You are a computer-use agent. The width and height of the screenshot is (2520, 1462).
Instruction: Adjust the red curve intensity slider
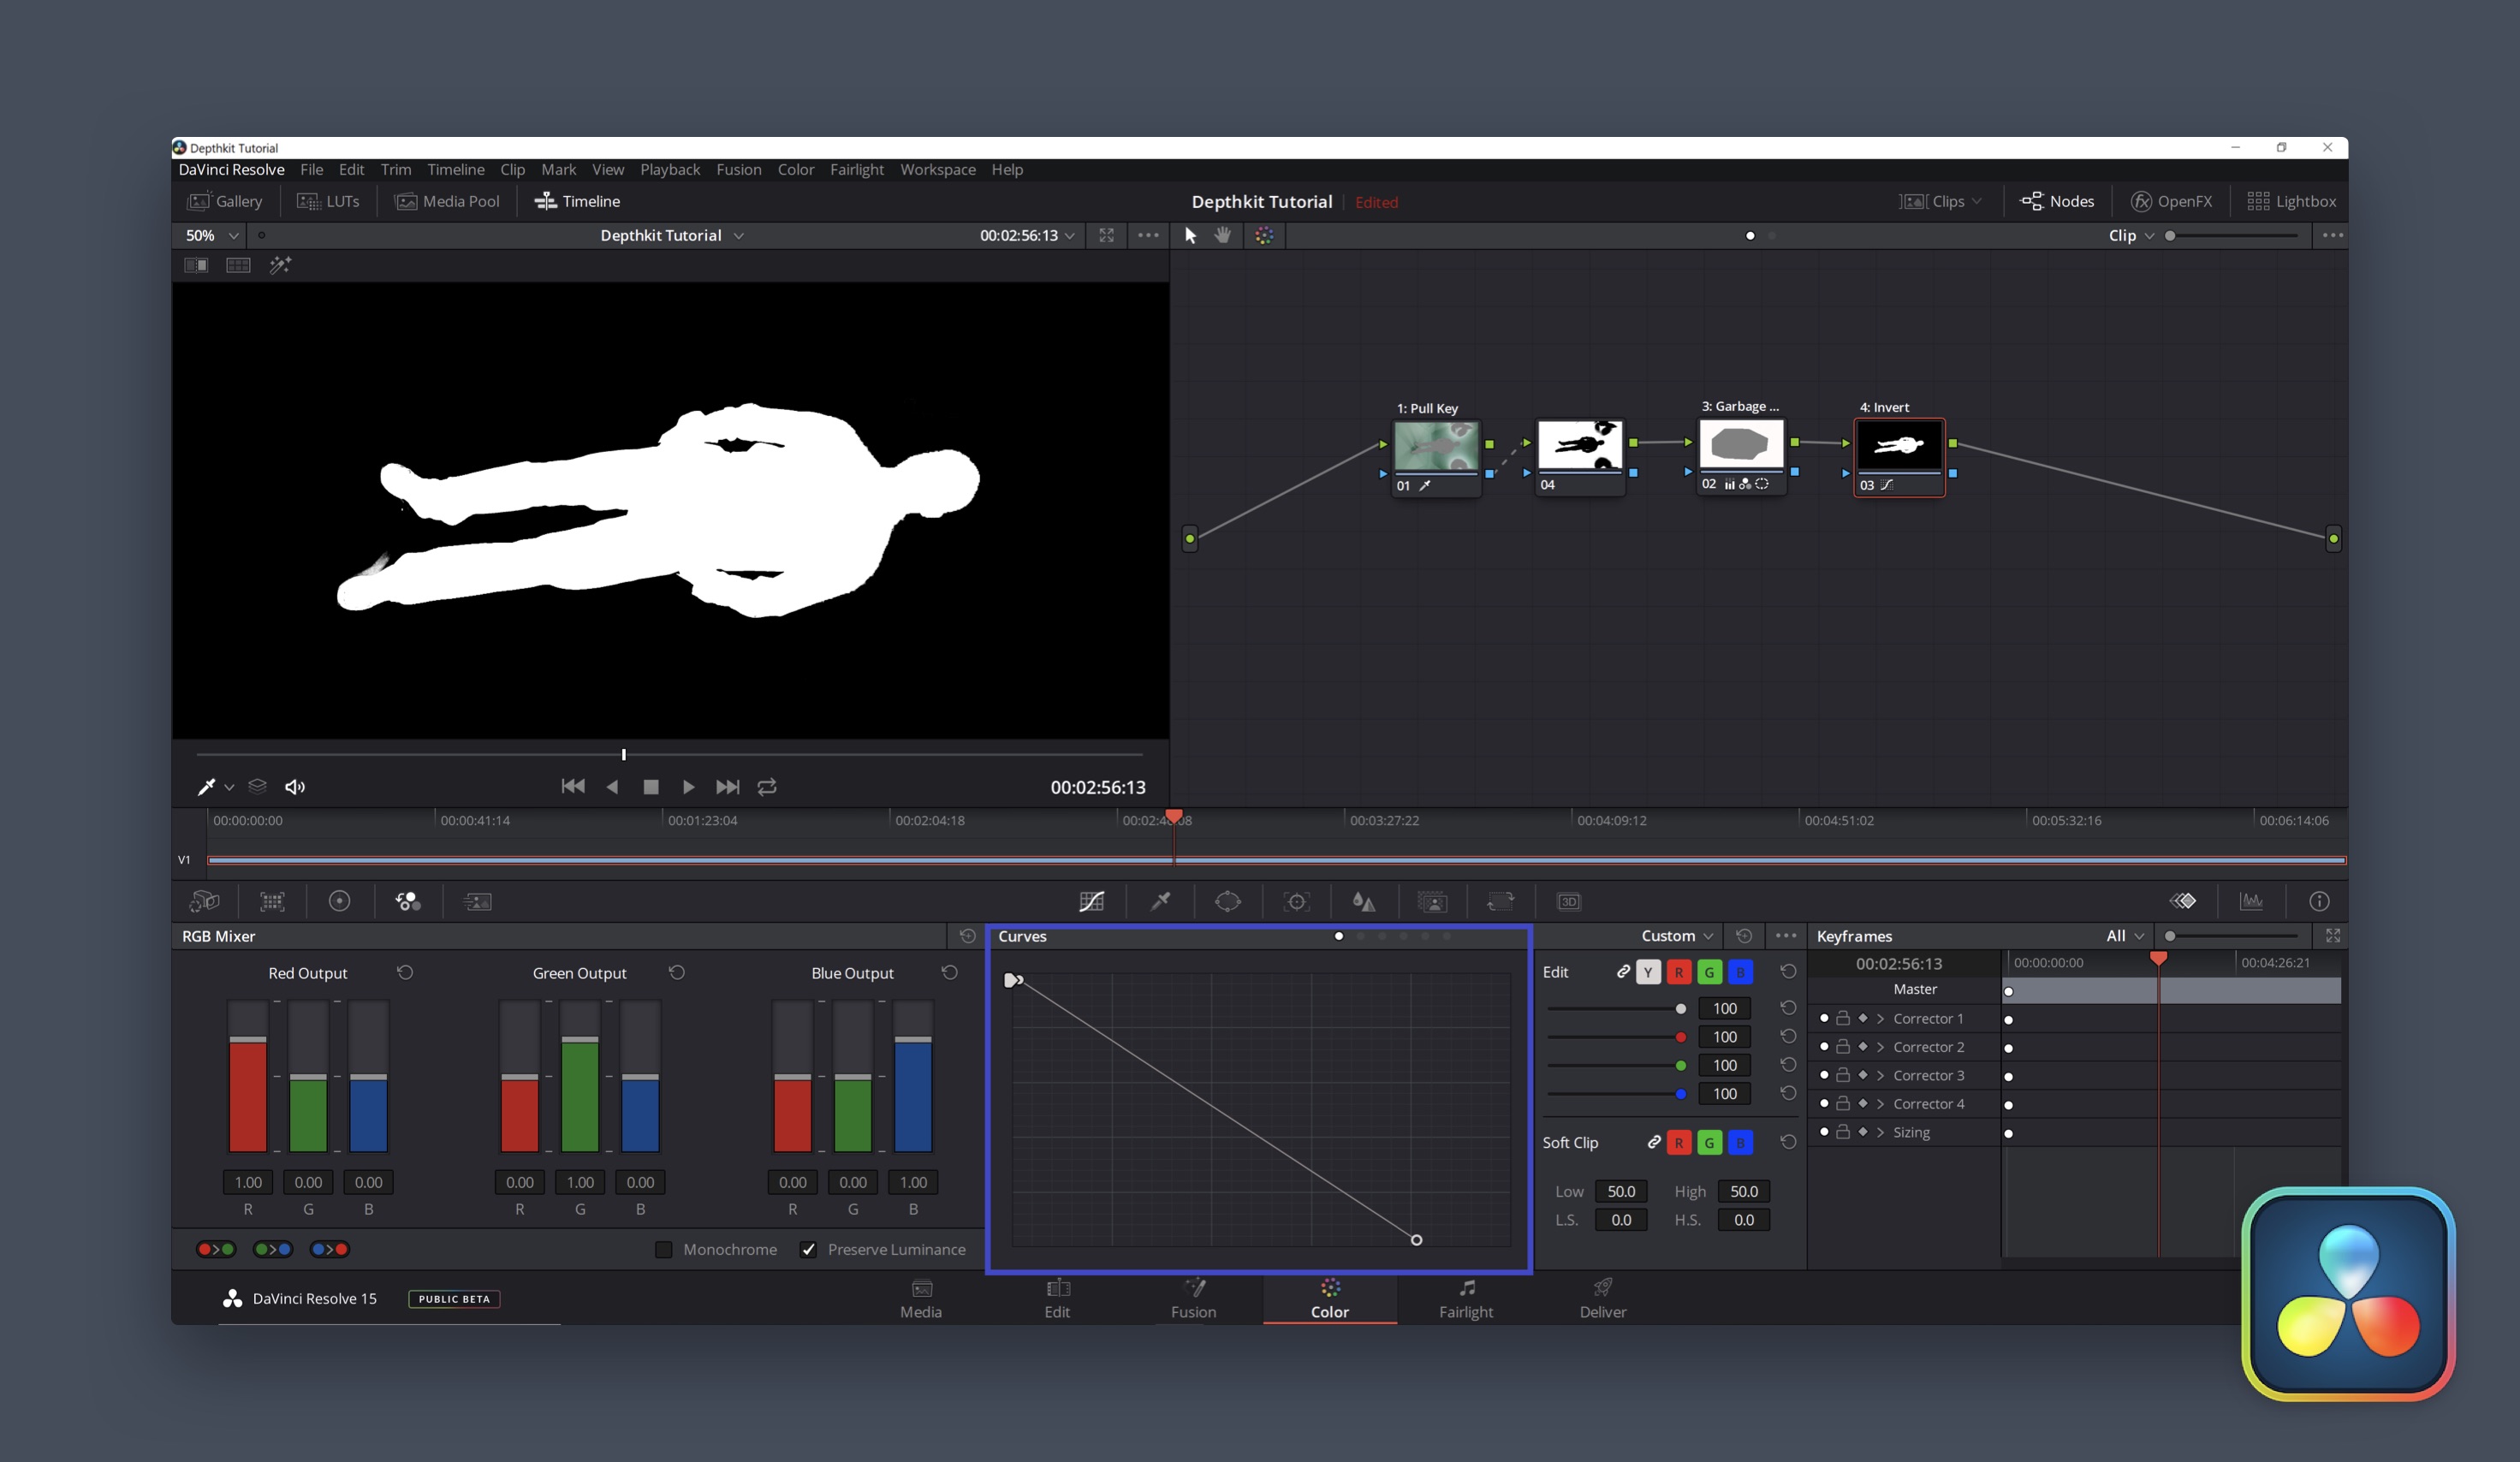tap(1680, 1037)
